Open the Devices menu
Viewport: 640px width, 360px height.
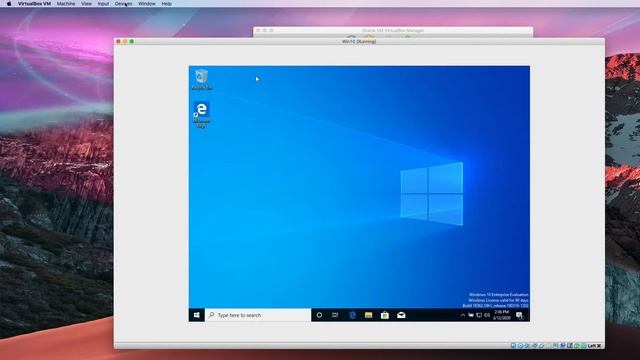click(123, 4)
